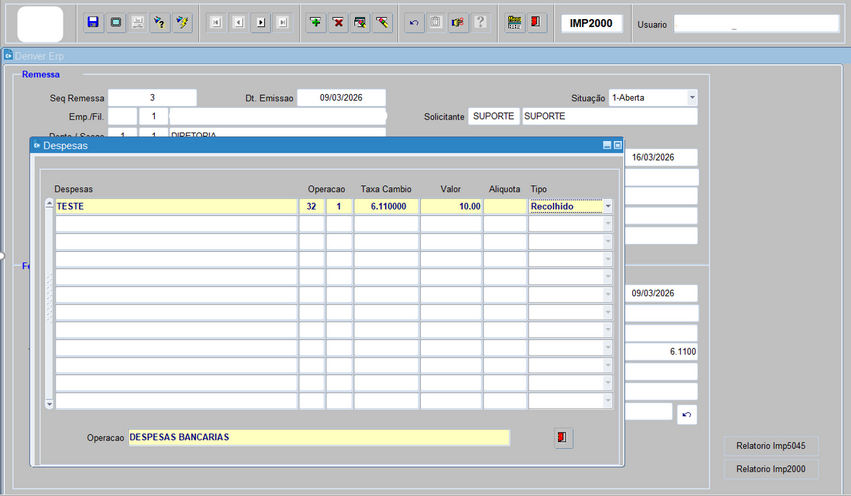851x496 pixels.
Task: Click the undo arrow toolbar icon
Action: [414, 23]
